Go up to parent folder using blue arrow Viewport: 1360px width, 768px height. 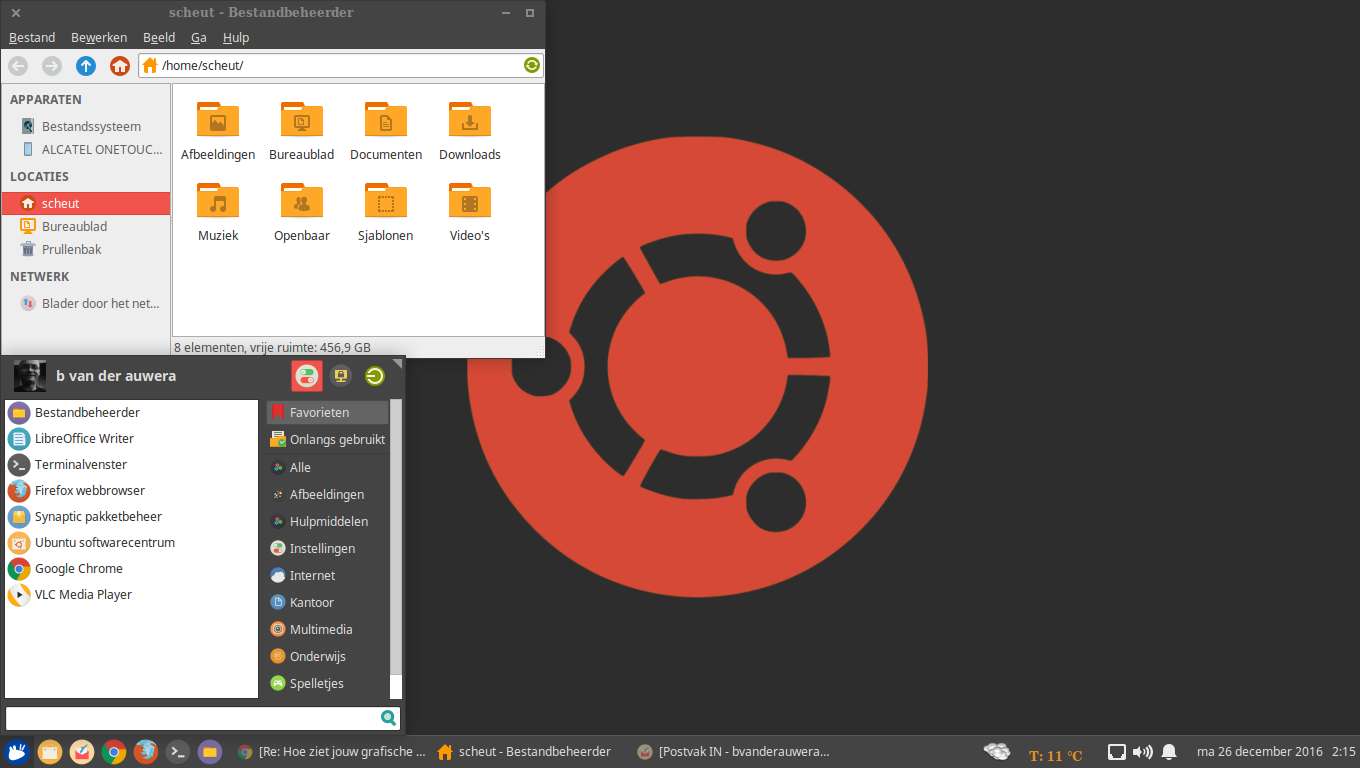pyautogui.click(x=86, y=66)
